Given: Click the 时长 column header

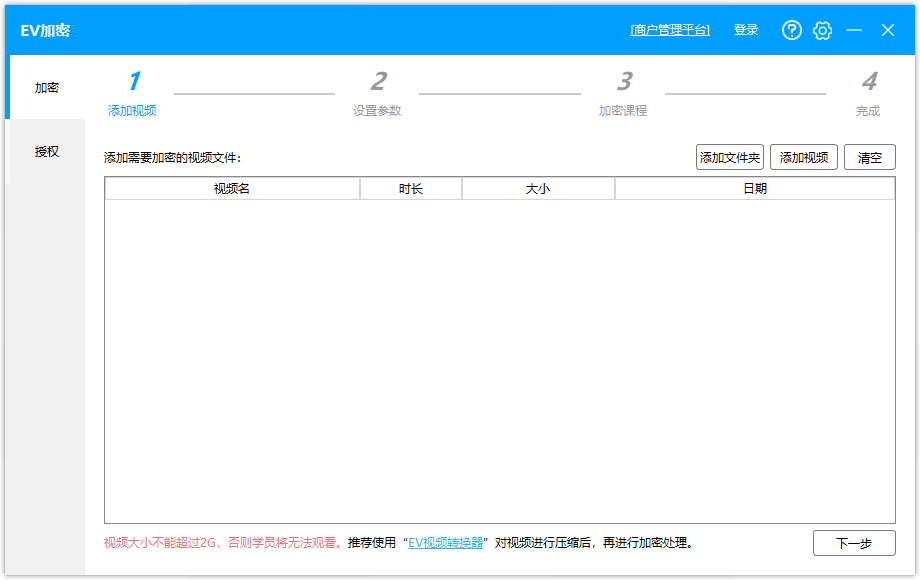Looking at the screenshot, I should pos(410,188).
